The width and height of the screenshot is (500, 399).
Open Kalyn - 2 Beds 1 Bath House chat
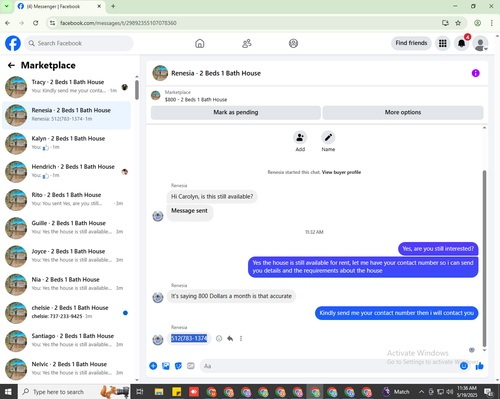(x=67, y=143)
